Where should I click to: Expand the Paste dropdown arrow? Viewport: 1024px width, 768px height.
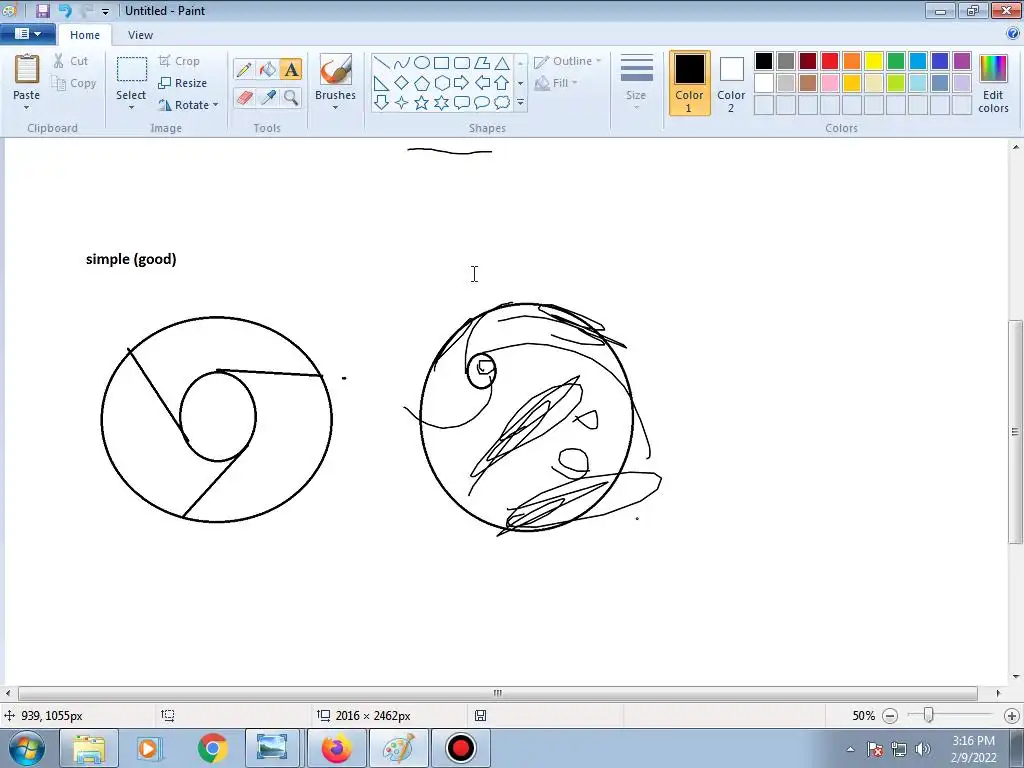click(x=27, y=108)
